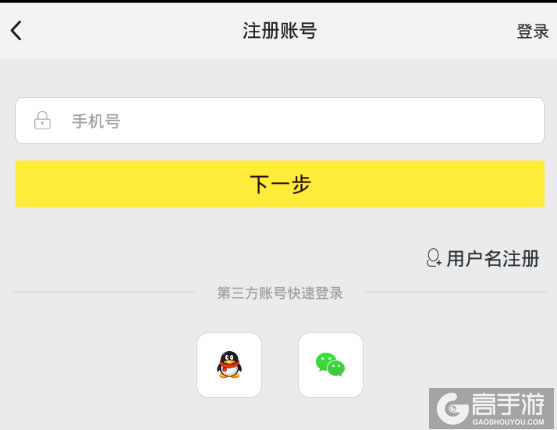The width and height of the screenshot is (557, 430).
Task: Click the user-plus icon beside 用户名注册
Action: click(434, 258)
